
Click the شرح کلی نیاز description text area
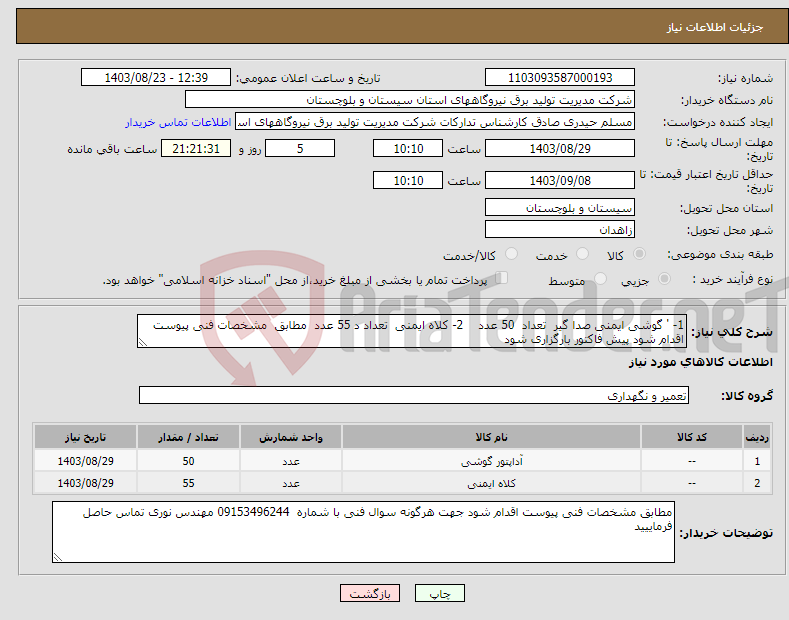pyautogui.click(x=412, y=331)
